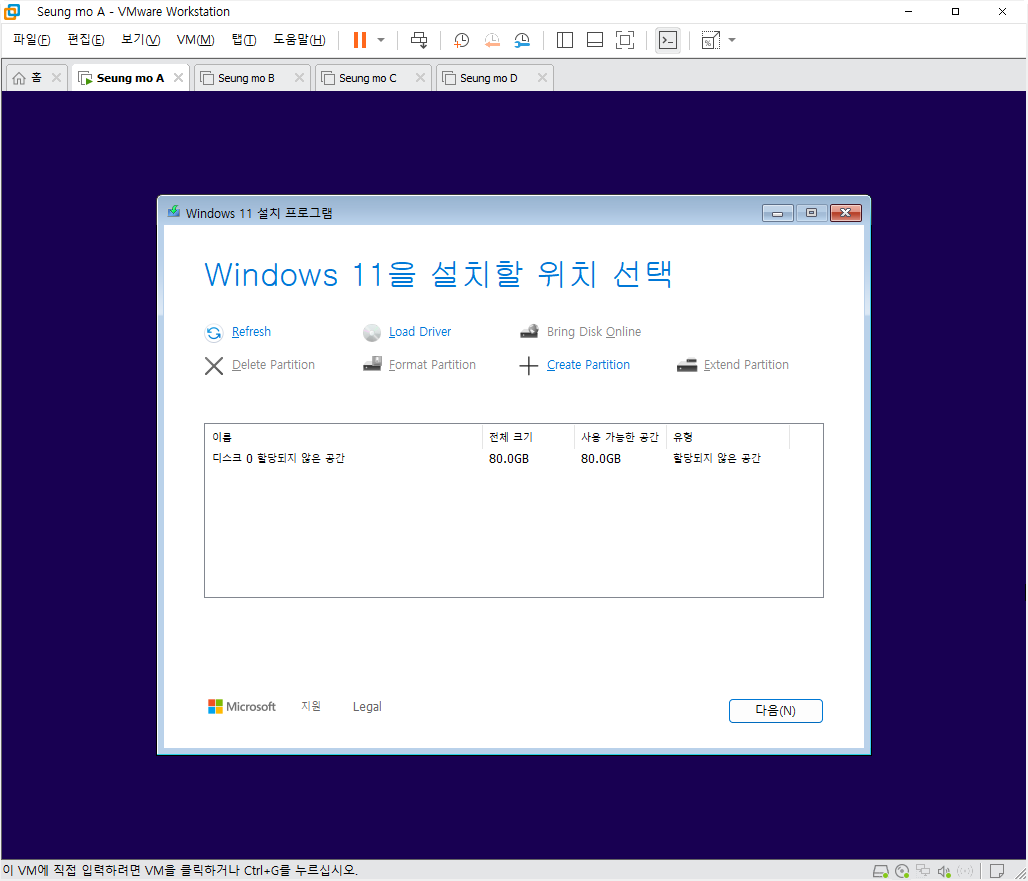Click the Extend Partition drive icon
The height and width of the screenshot is (881, 1028).
tap(686, 365)
